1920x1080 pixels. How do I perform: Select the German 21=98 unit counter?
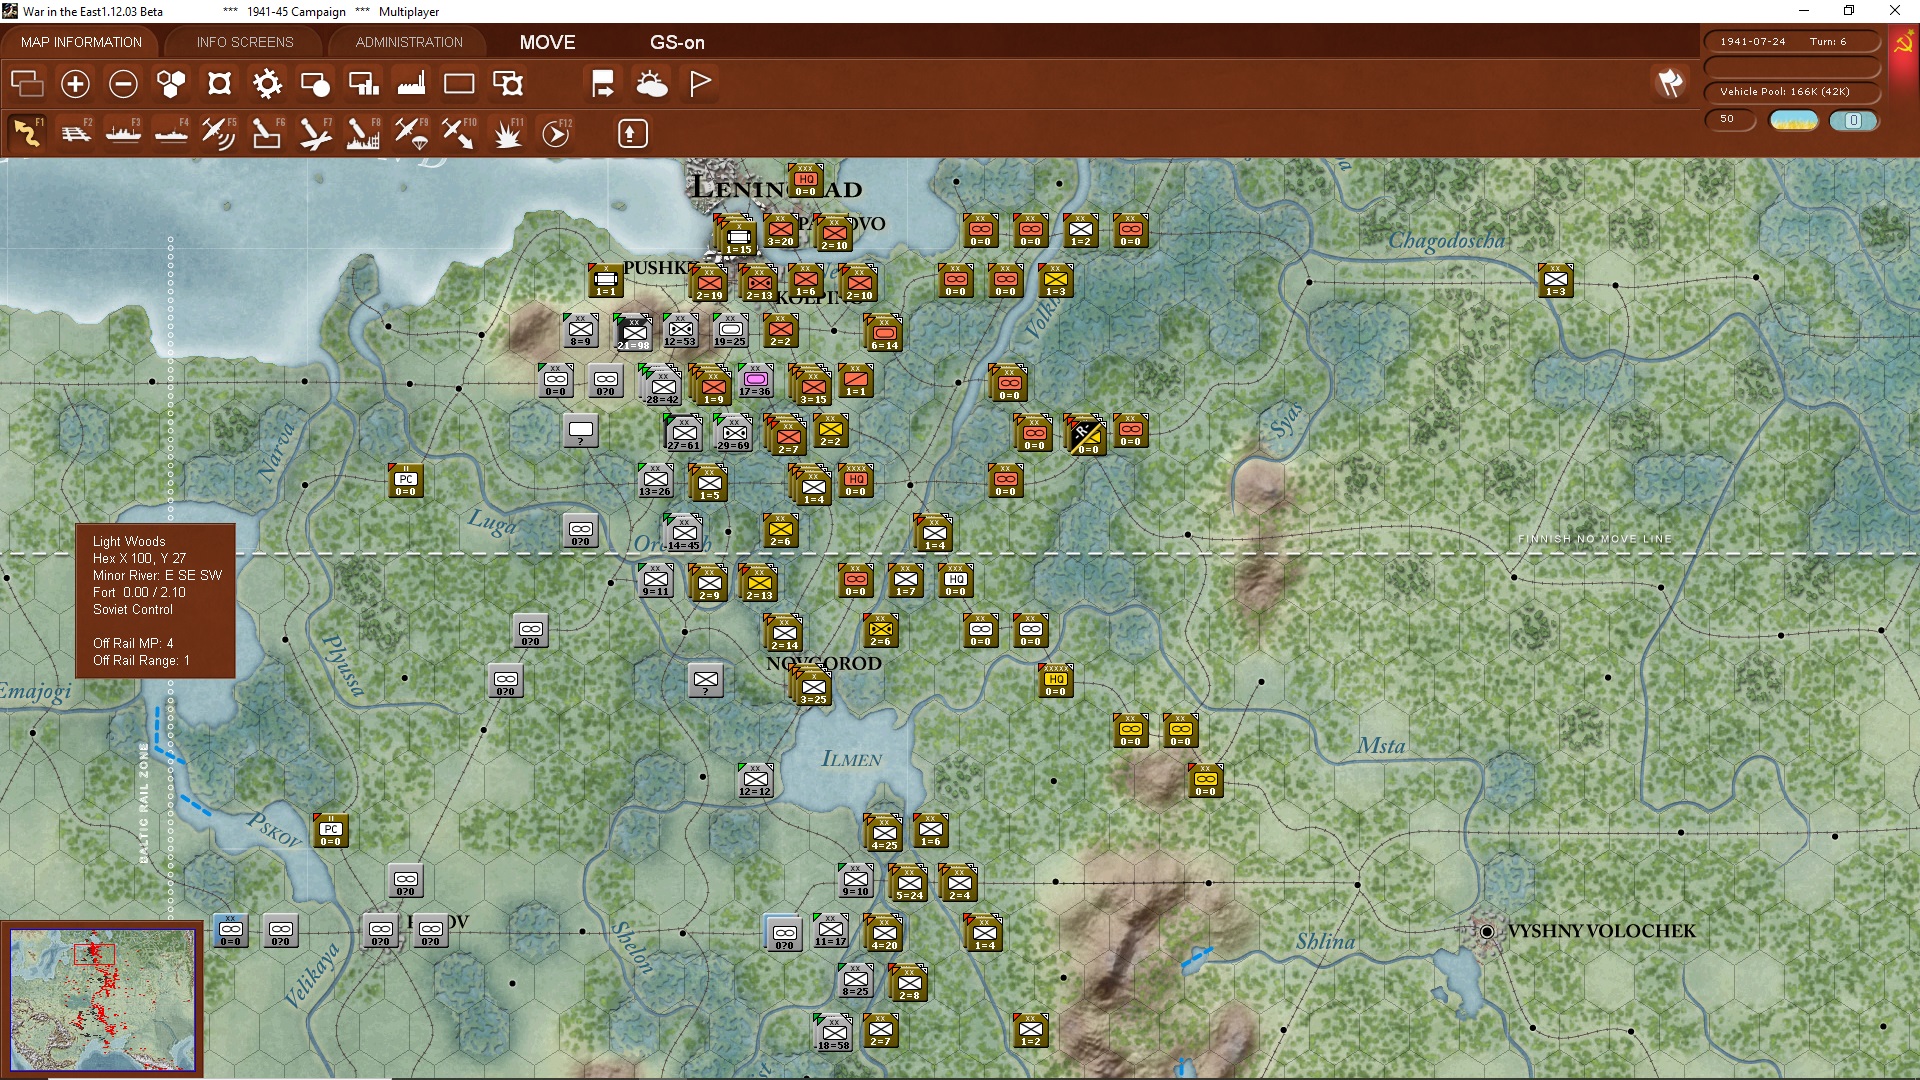pos(633,333)
